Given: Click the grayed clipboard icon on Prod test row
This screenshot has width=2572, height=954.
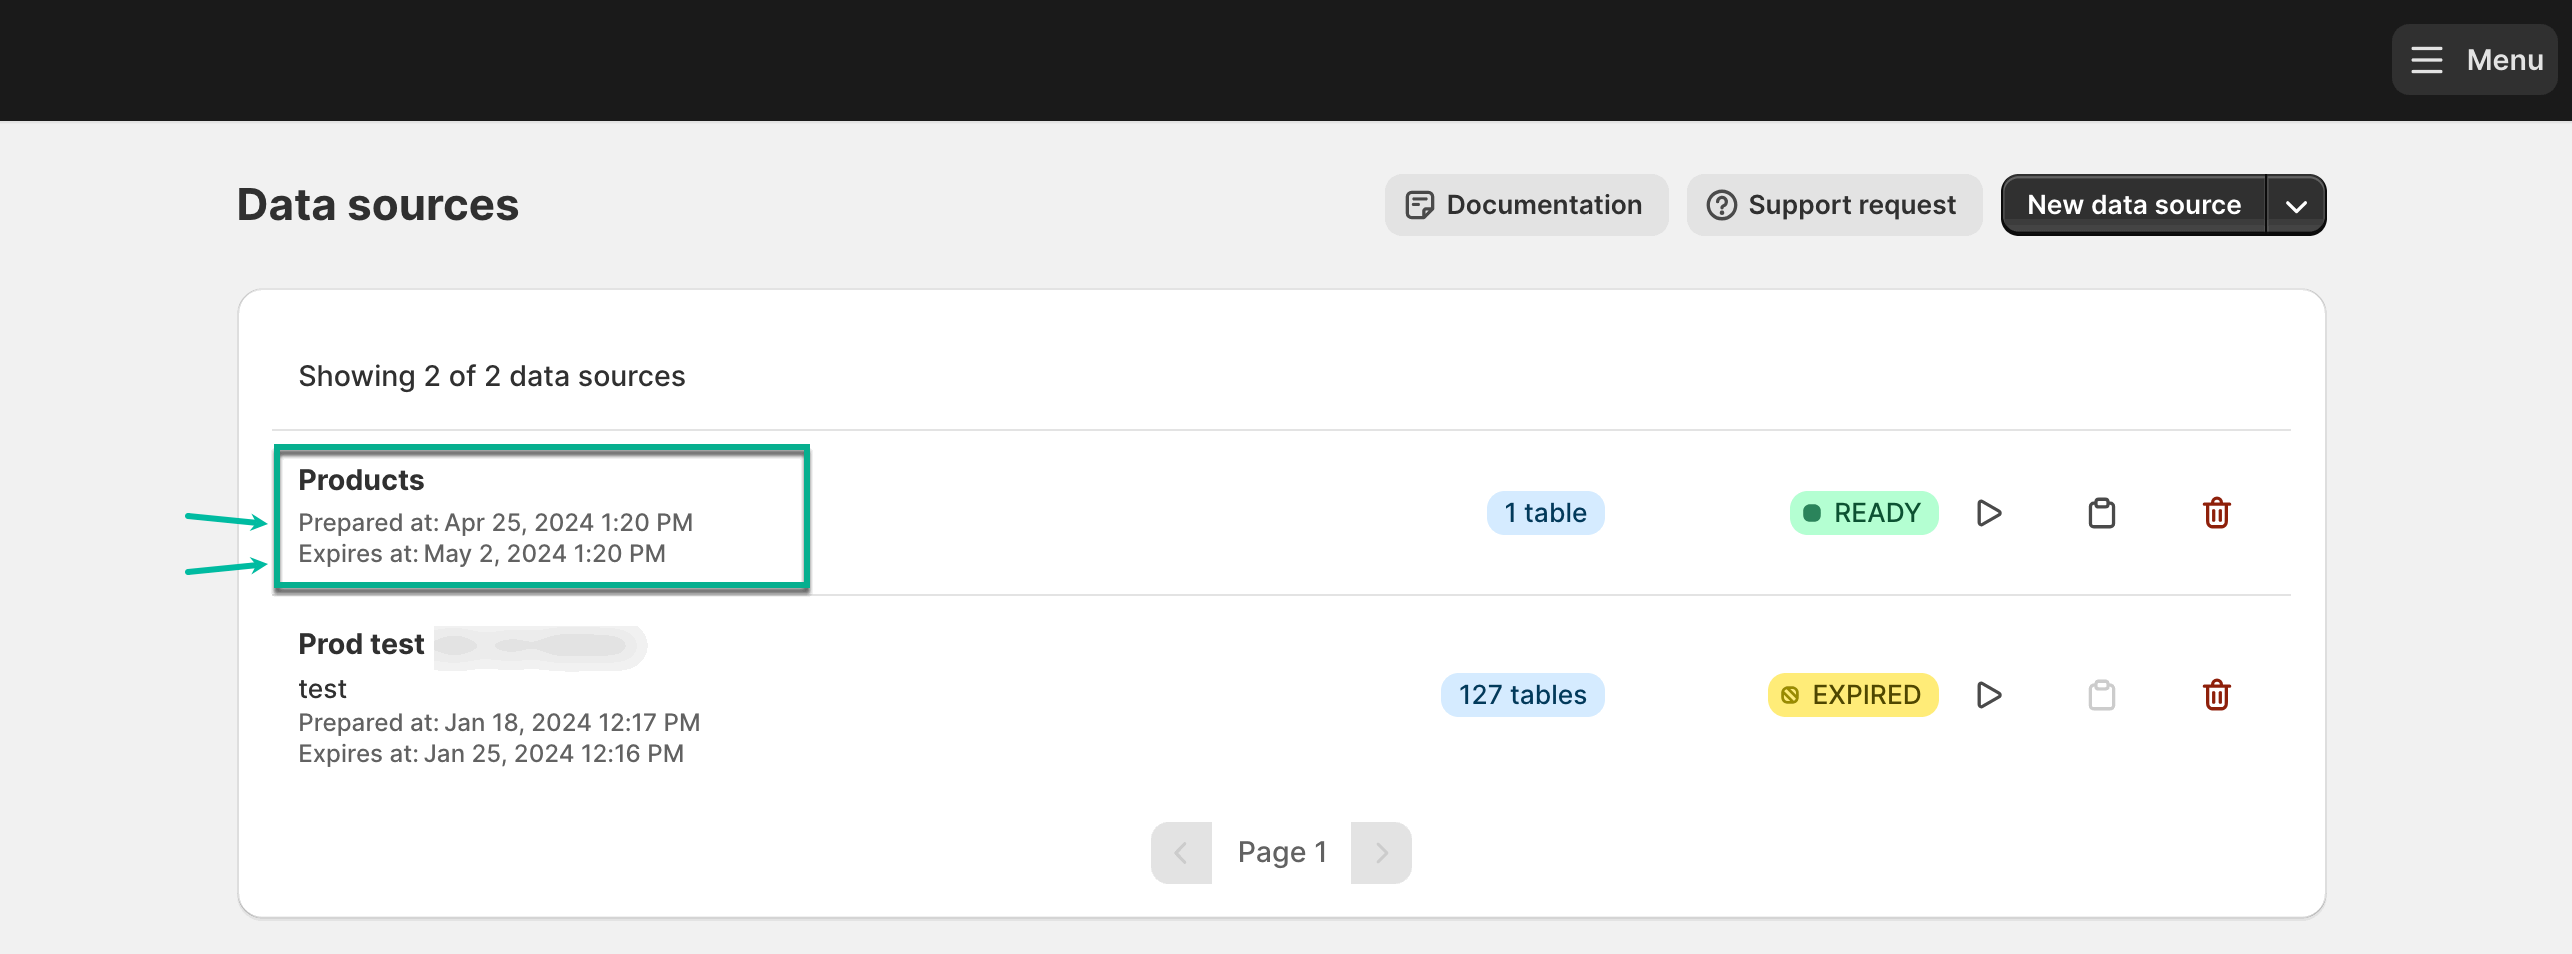Looking at the screenshot, I should point(2101,695).
